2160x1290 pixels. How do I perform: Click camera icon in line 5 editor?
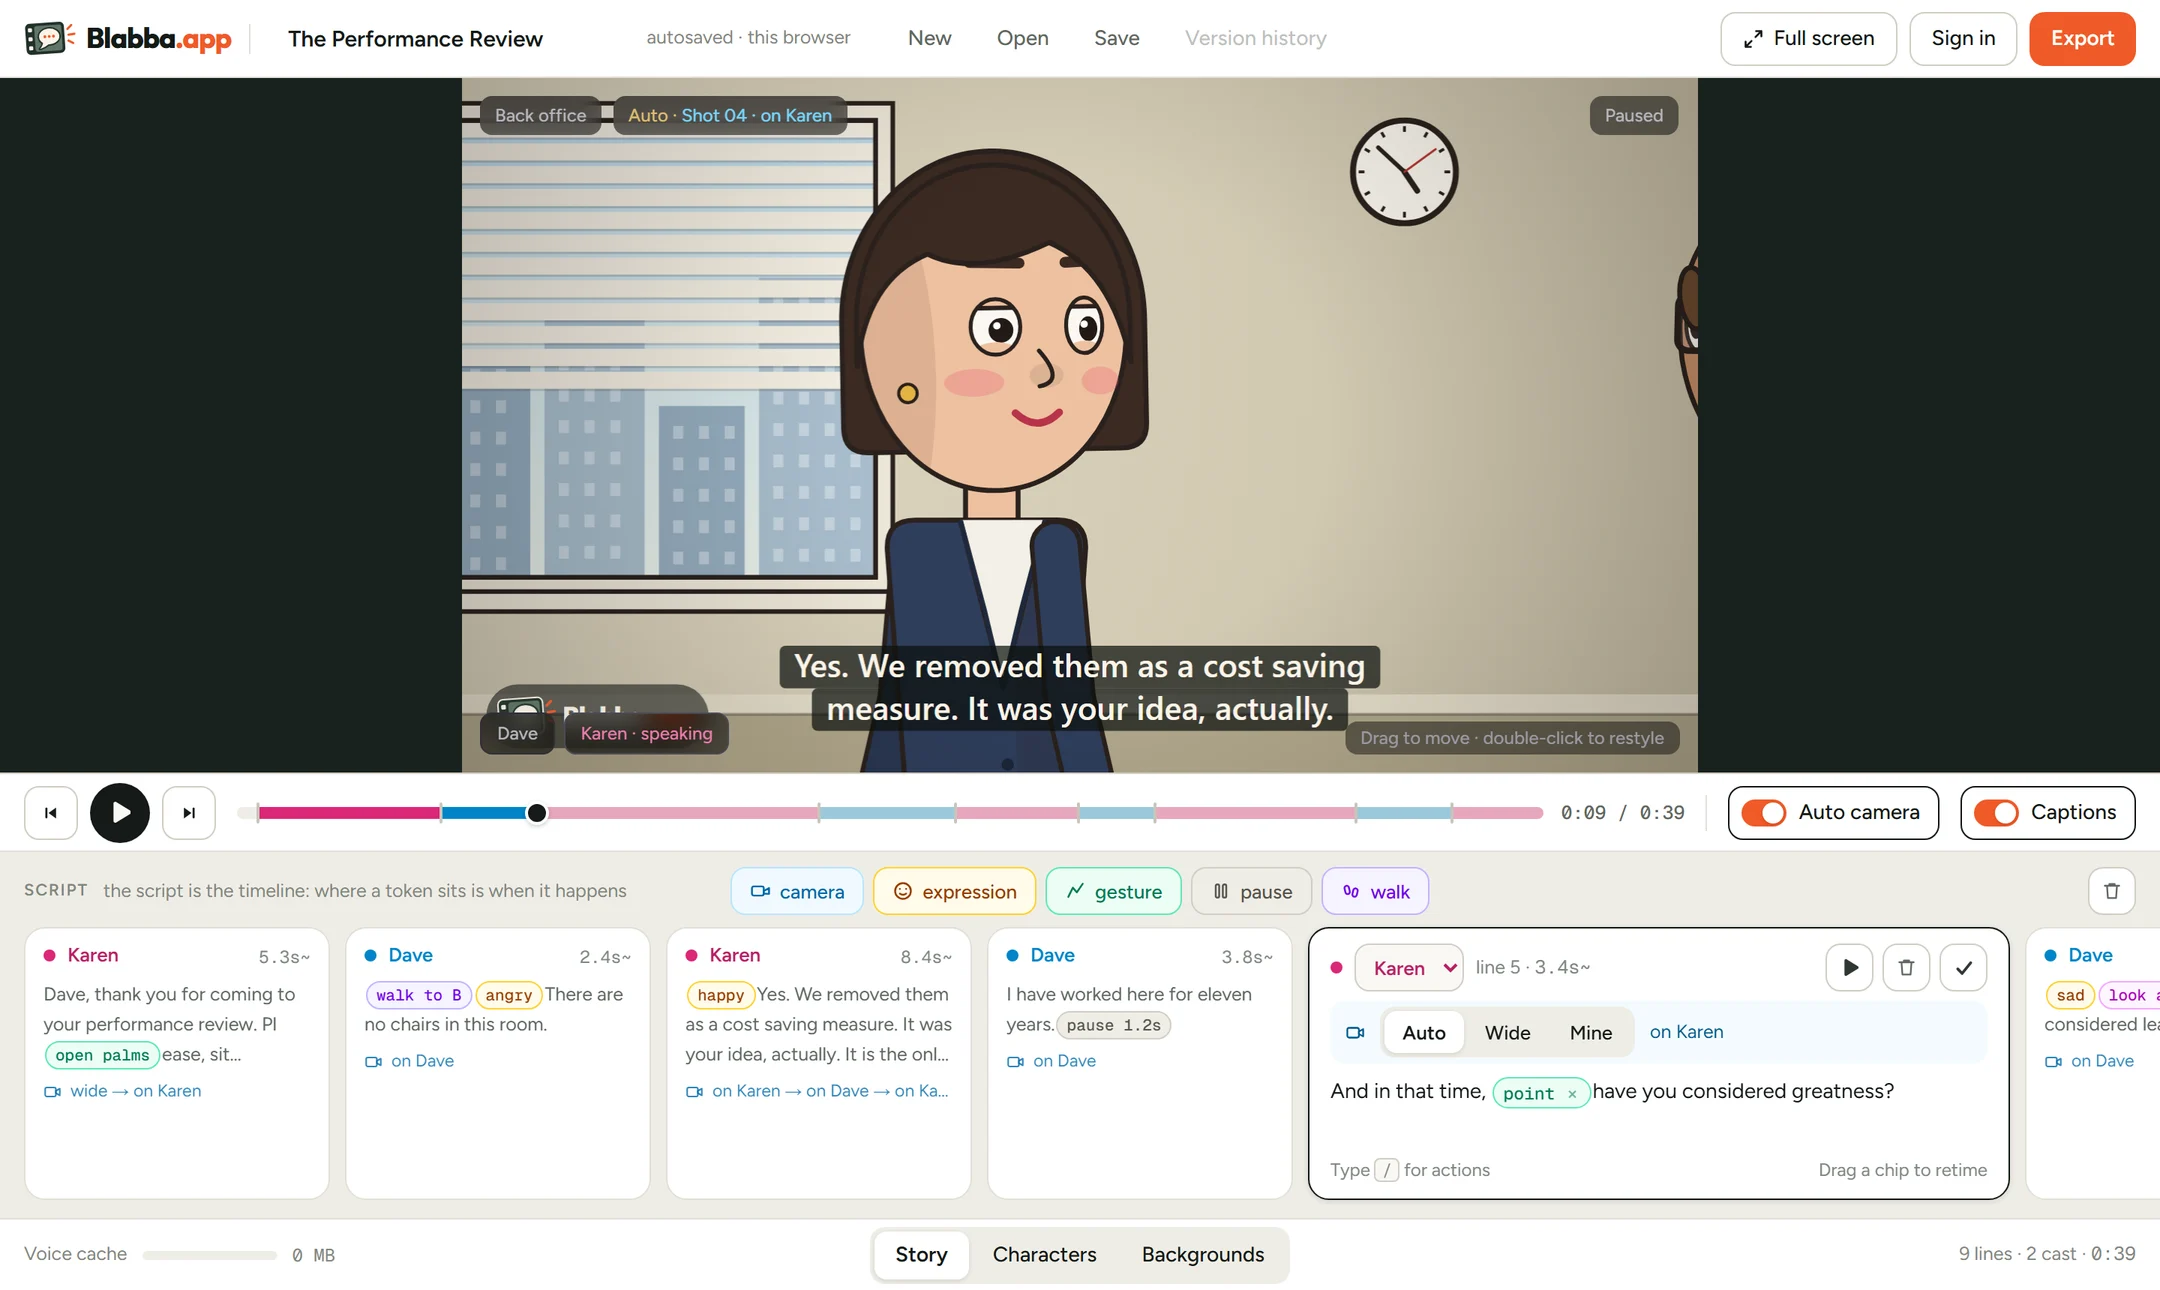click(1355, 1033)
